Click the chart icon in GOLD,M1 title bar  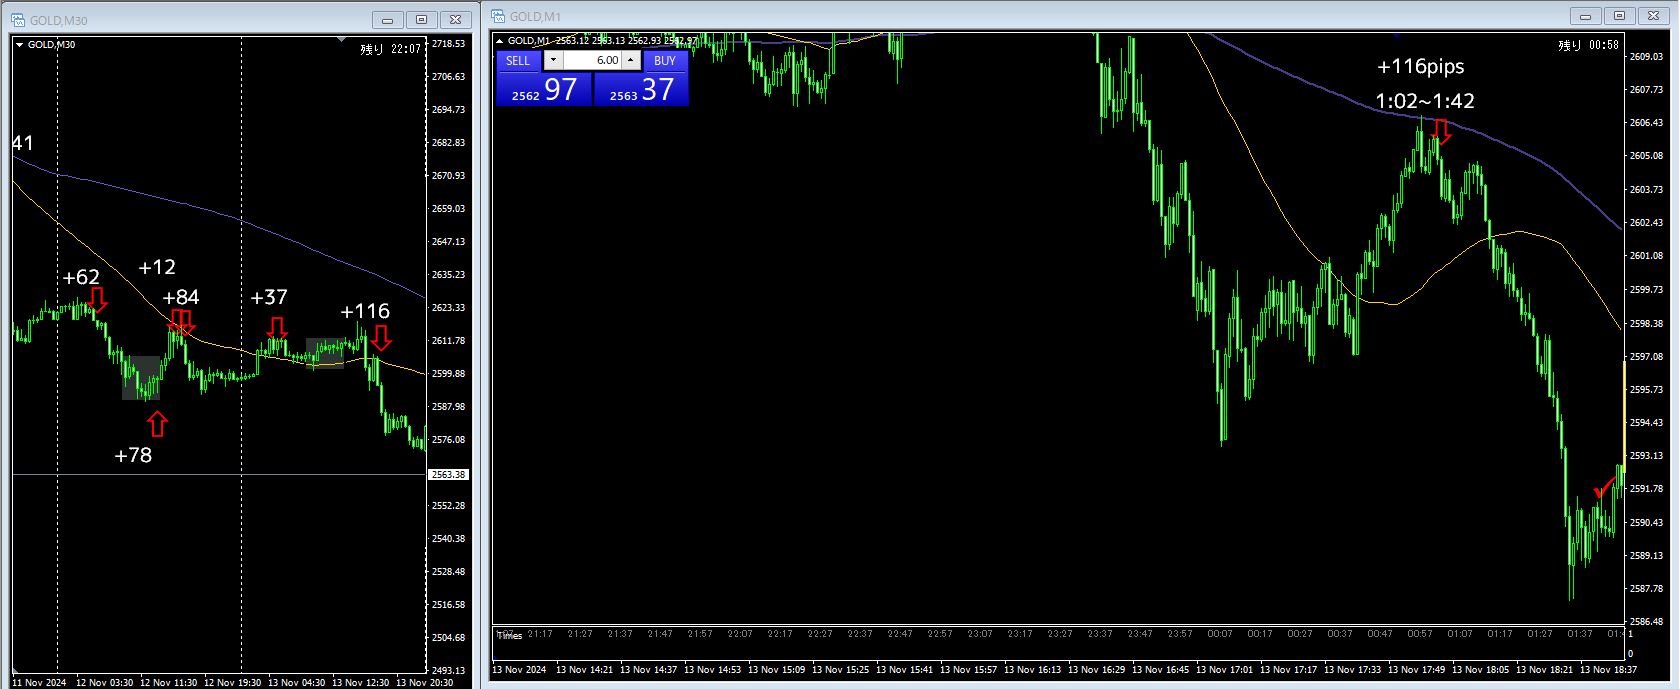click(498, 16)
